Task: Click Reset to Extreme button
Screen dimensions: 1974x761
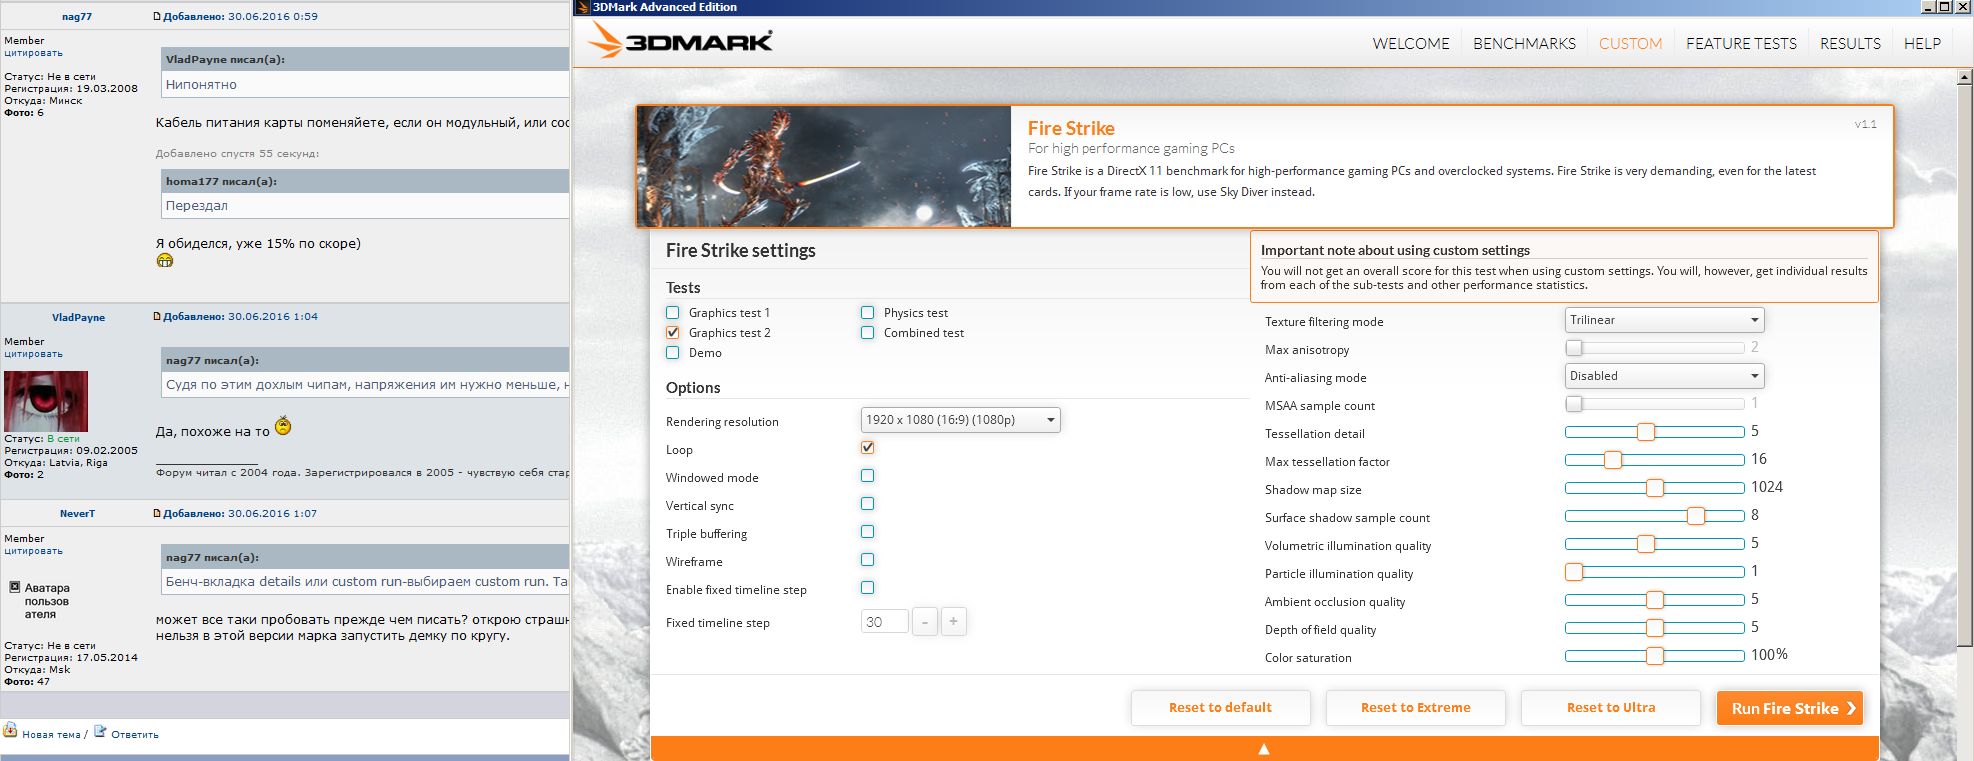Action: pos(1415,708)
